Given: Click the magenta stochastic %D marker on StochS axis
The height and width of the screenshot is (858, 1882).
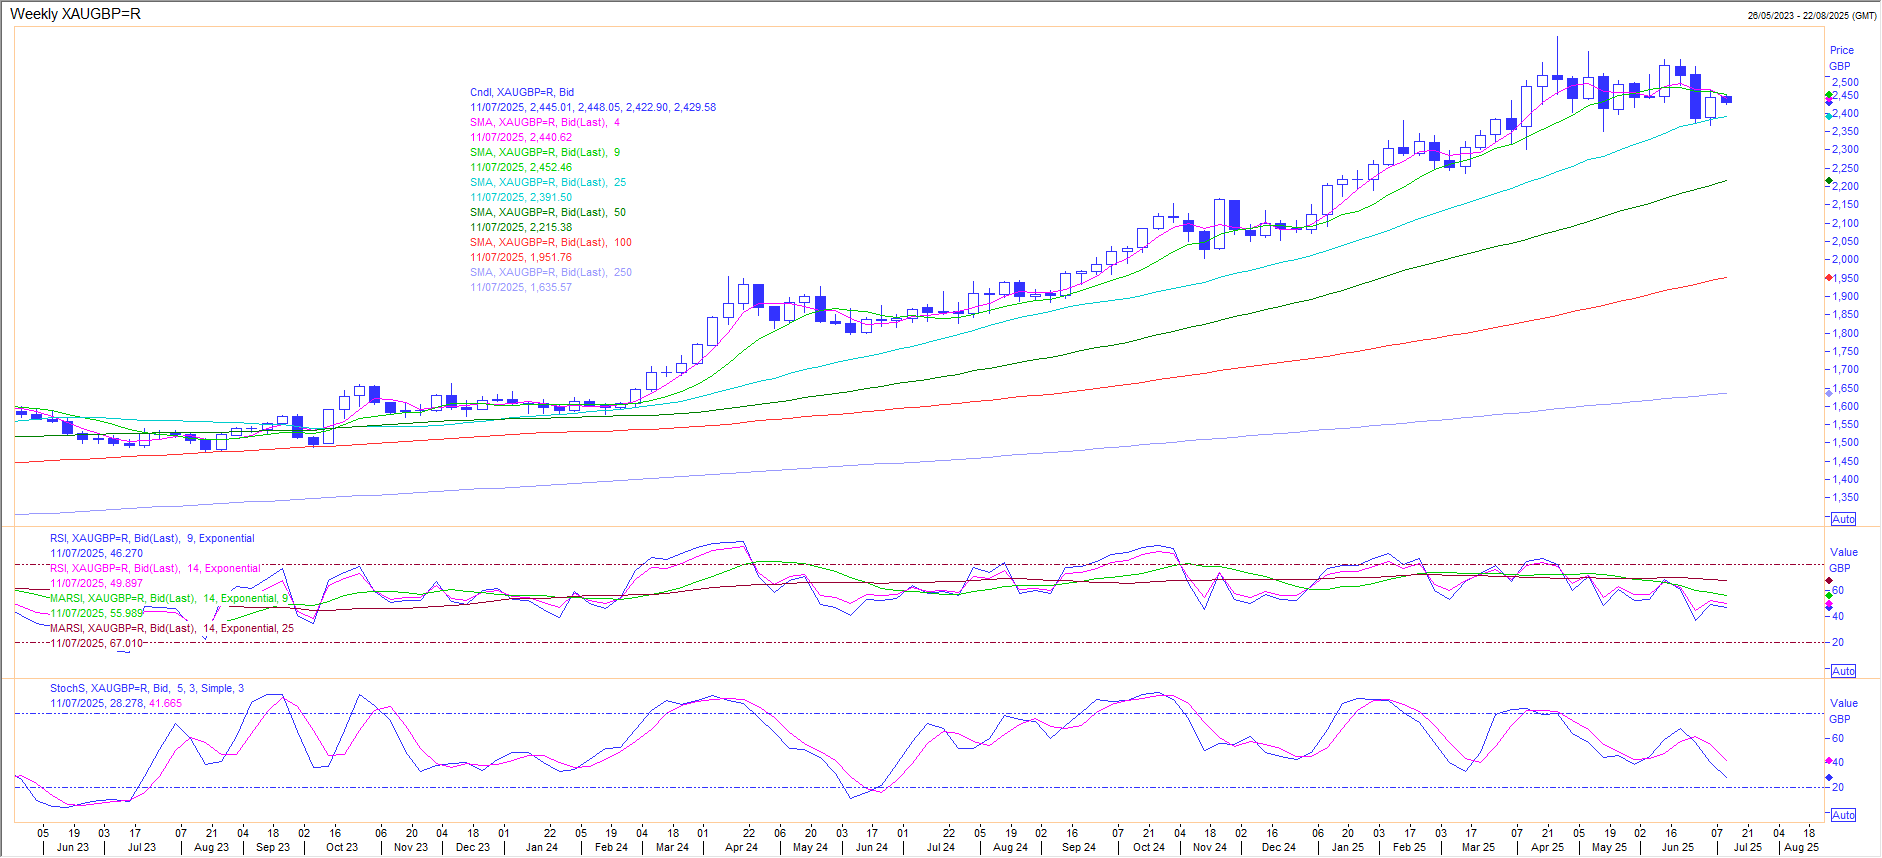Looking at the screenshot, I should pos(1829,760).
